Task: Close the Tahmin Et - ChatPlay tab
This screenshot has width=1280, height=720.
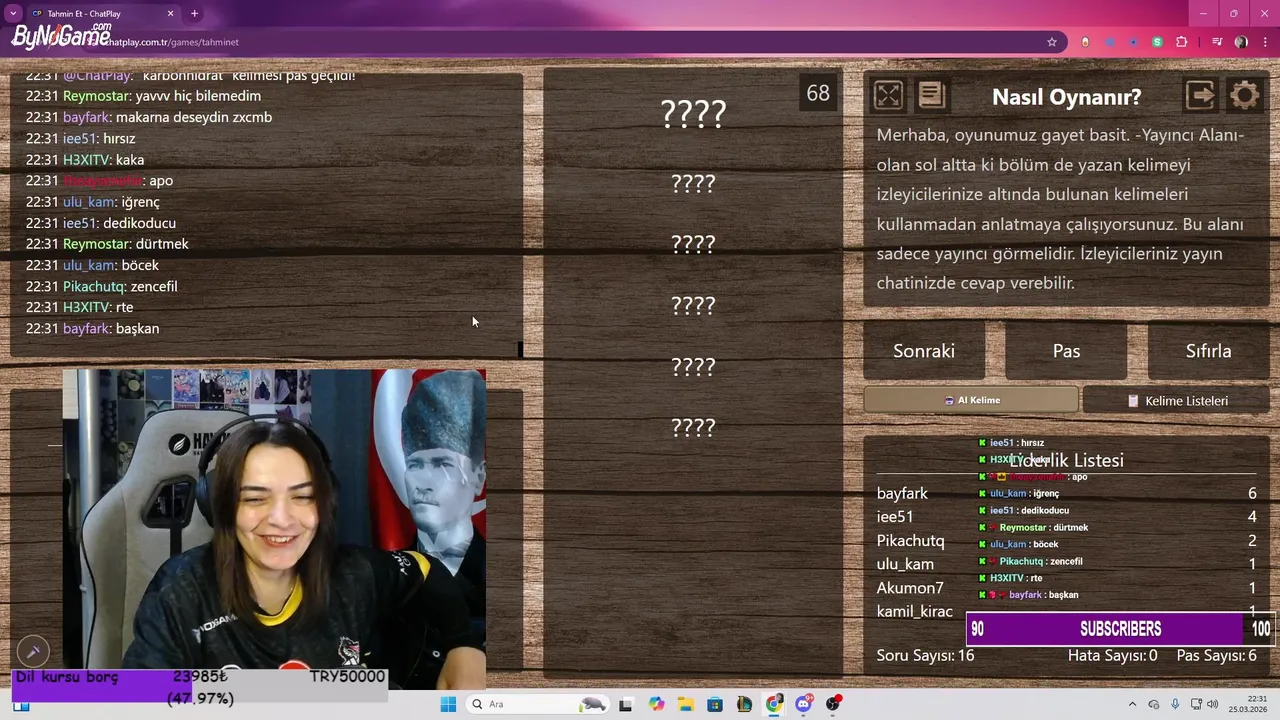Action: 170,13
